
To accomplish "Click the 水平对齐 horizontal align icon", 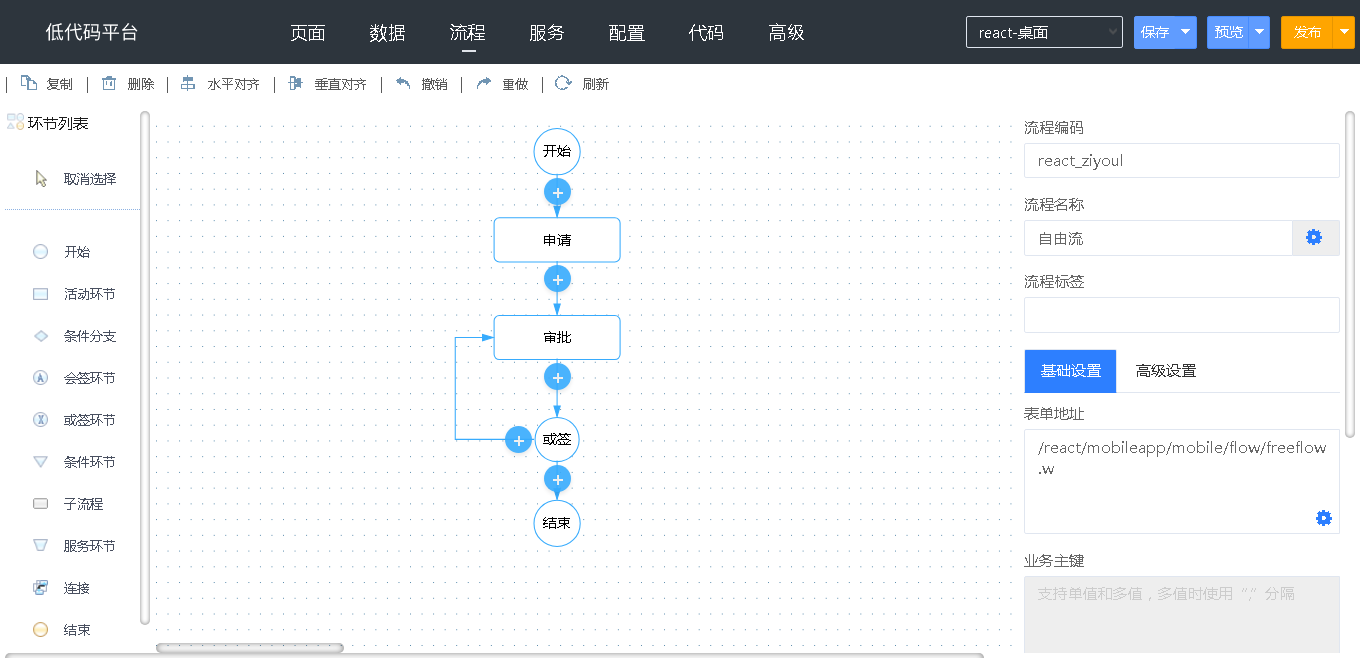I will [188, 83].
